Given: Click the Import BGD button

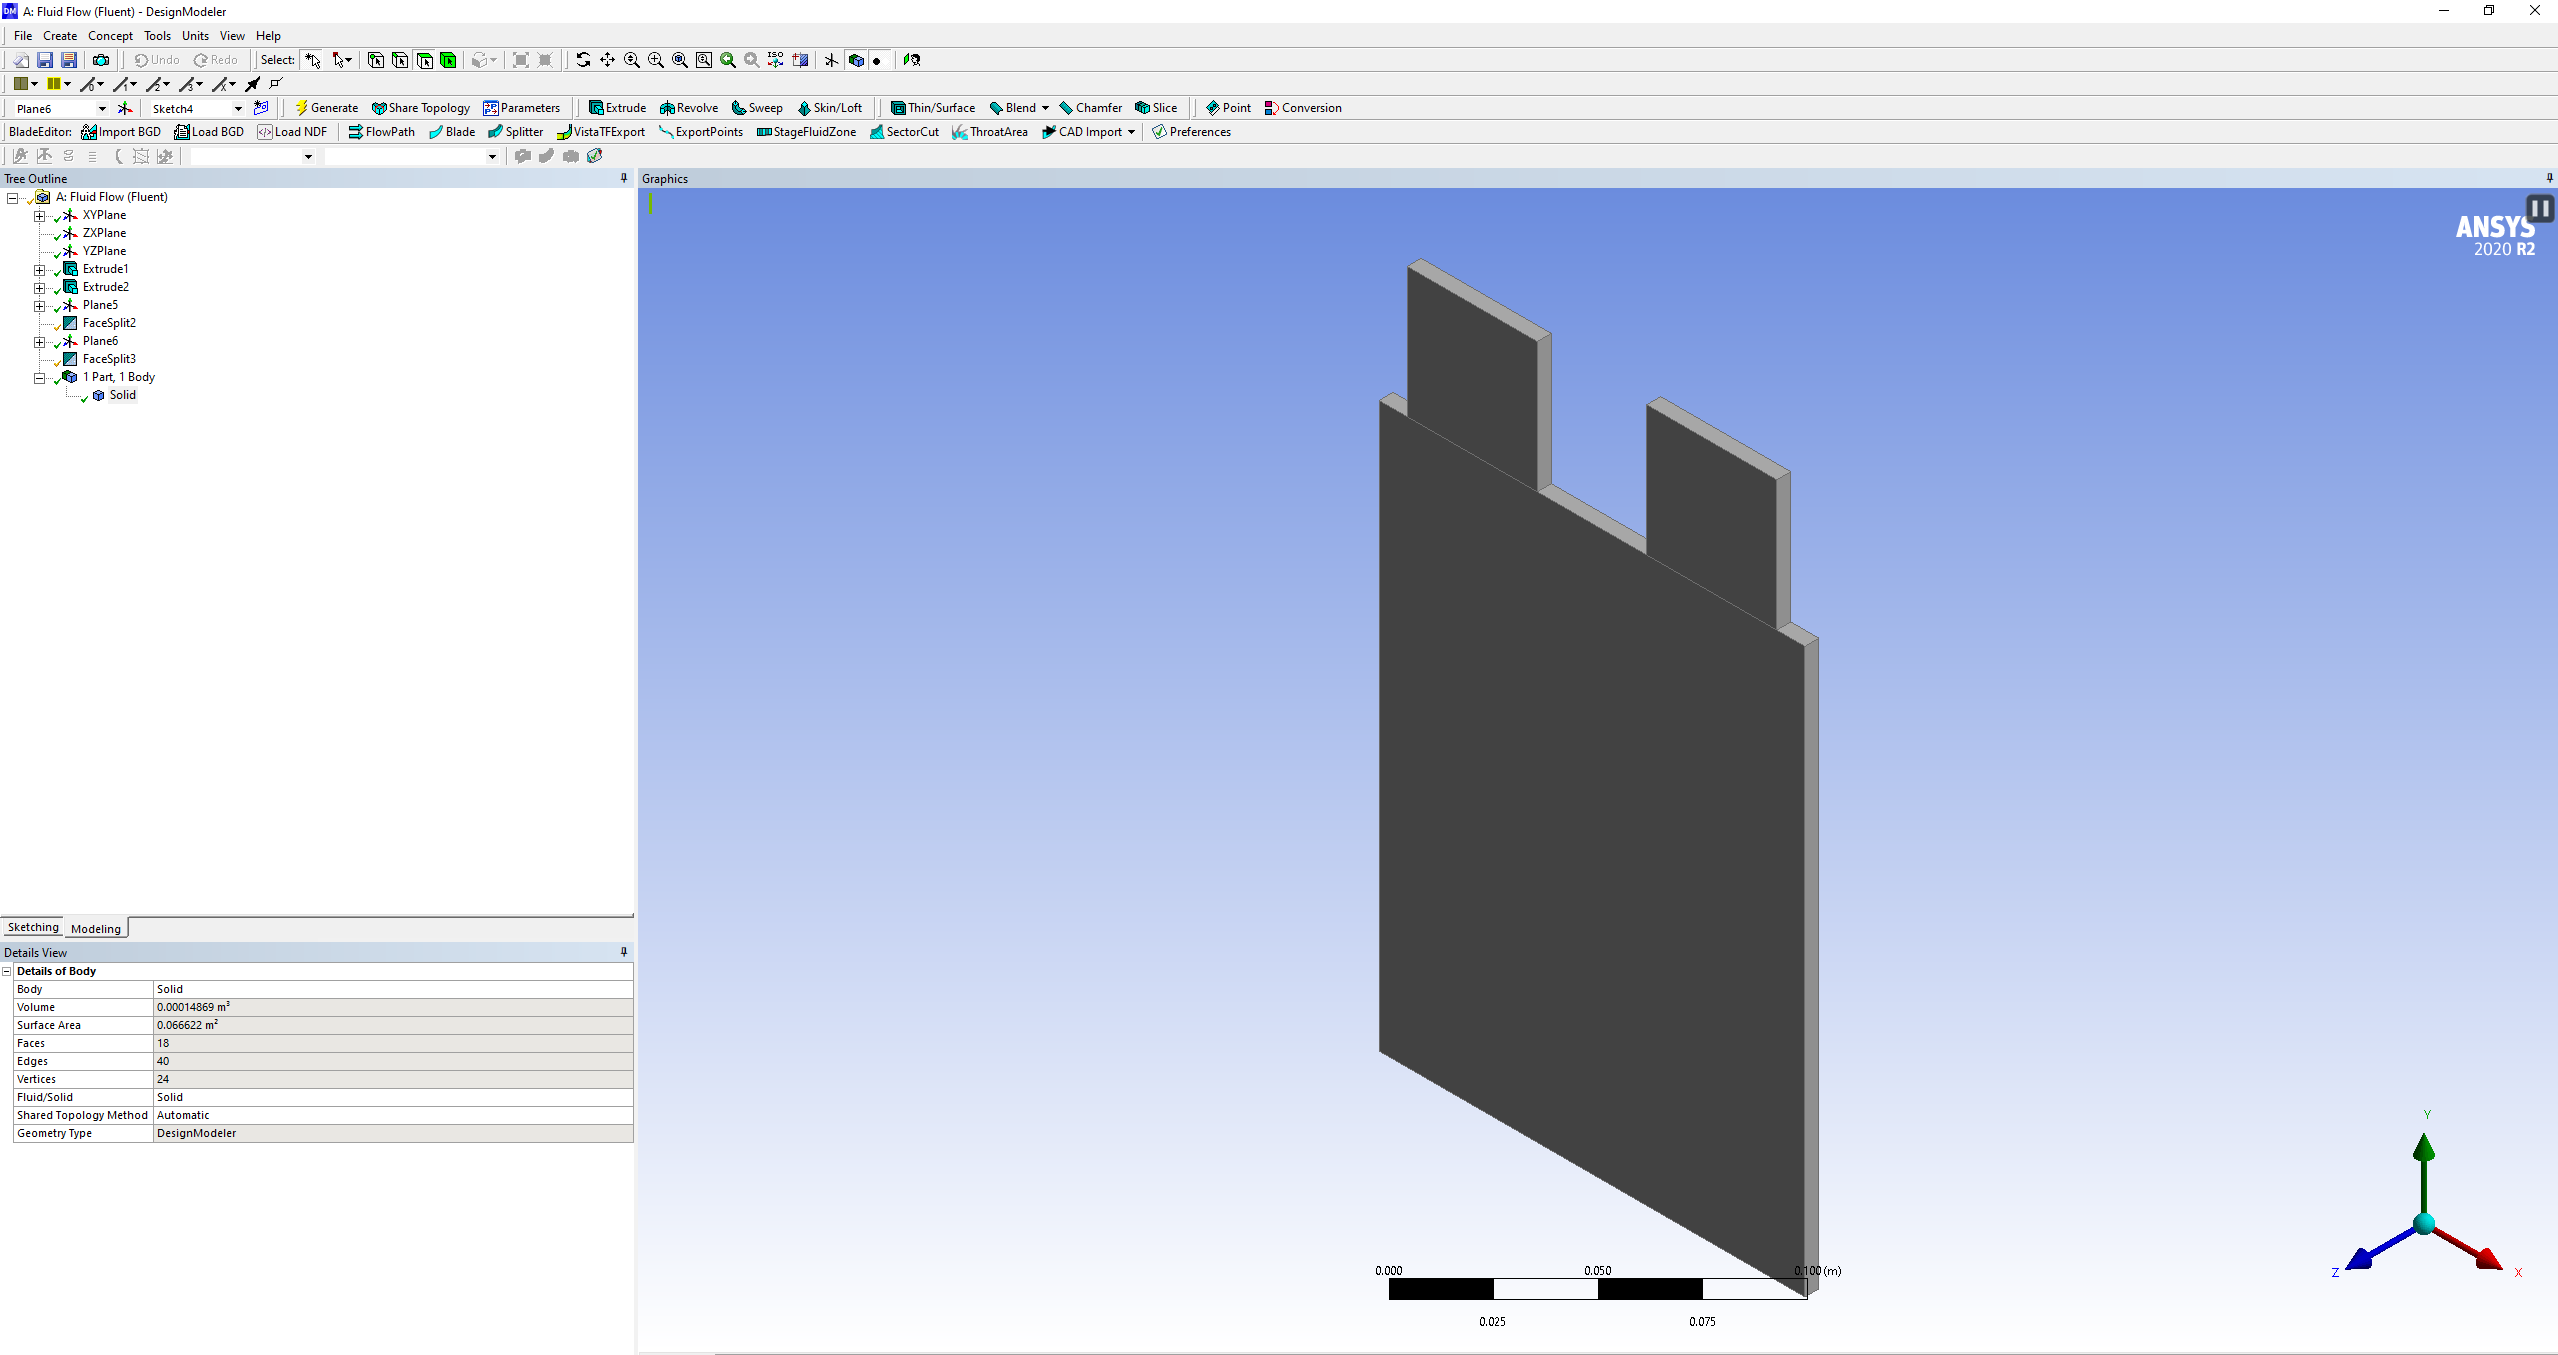Looking at the screenshot, I should point(121,132).
